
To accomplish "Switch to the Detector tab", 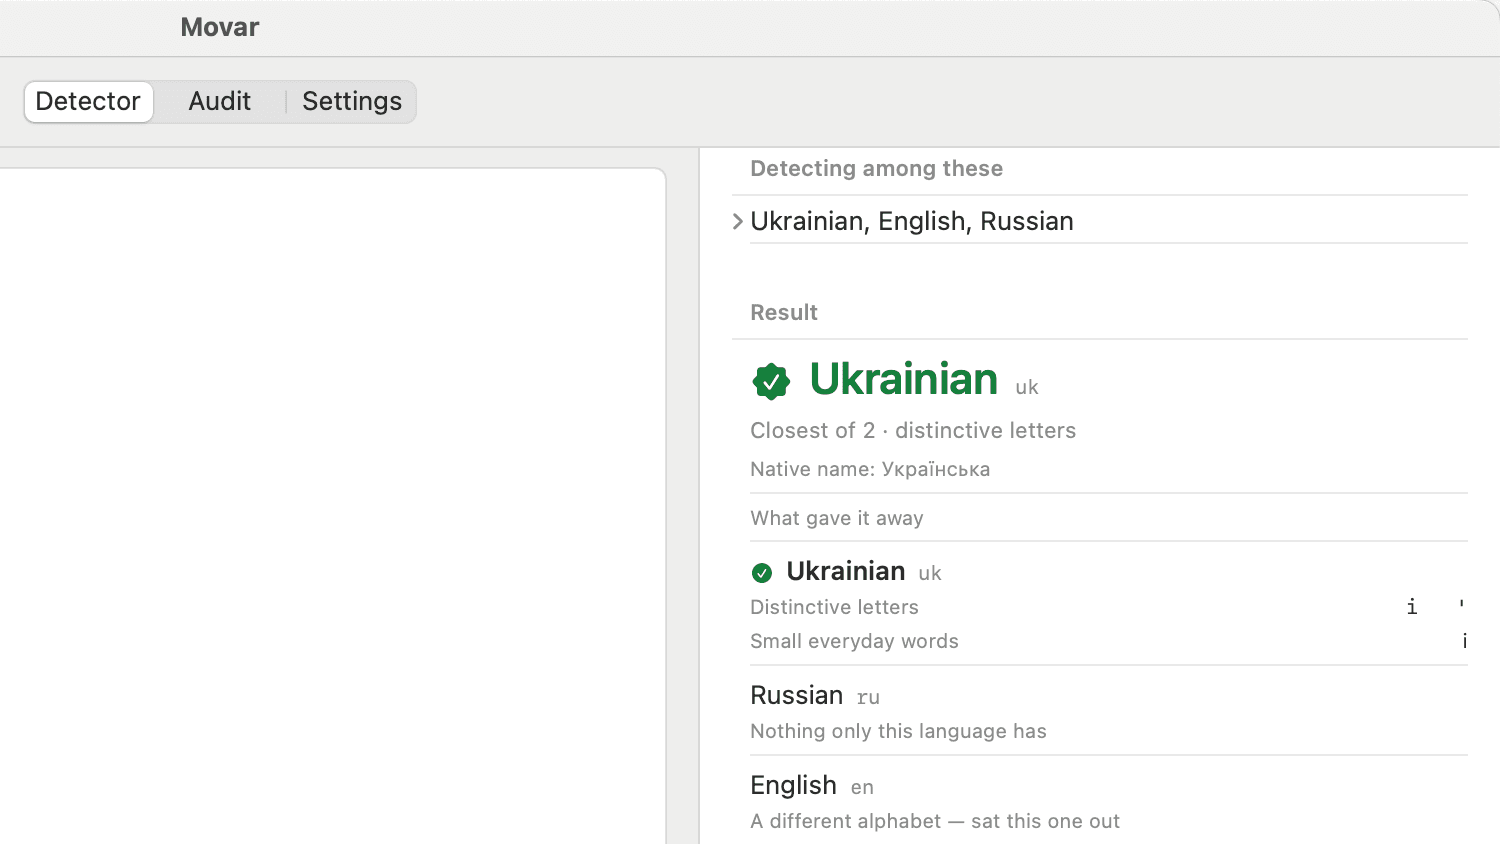I will pyautogui.click(x=88, y=102).
